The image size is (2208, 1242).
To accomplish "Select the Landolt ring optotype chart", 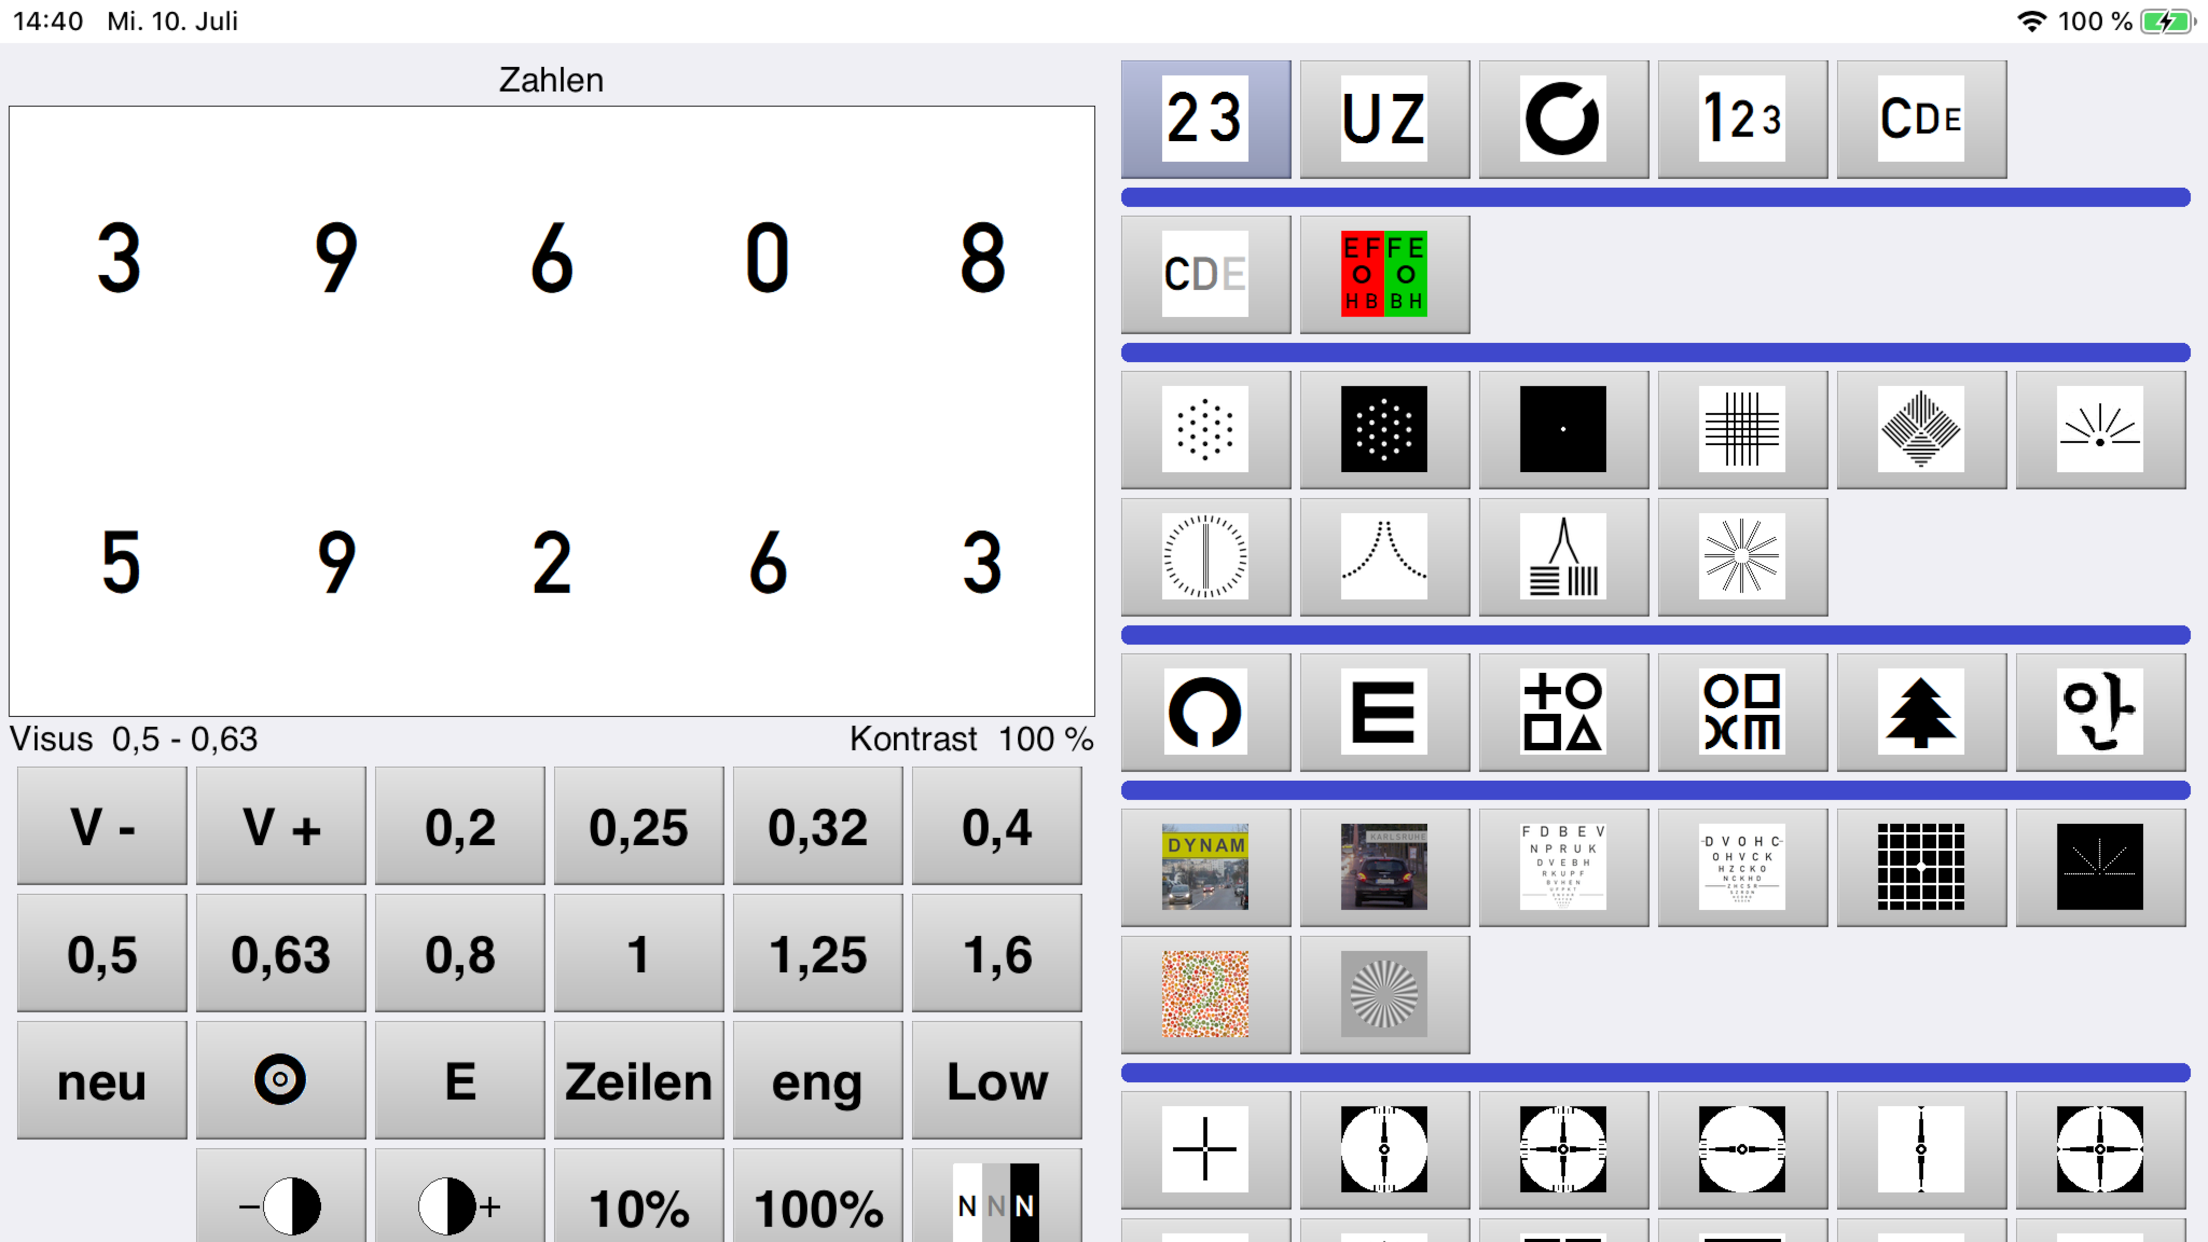I will point(1563,119).
